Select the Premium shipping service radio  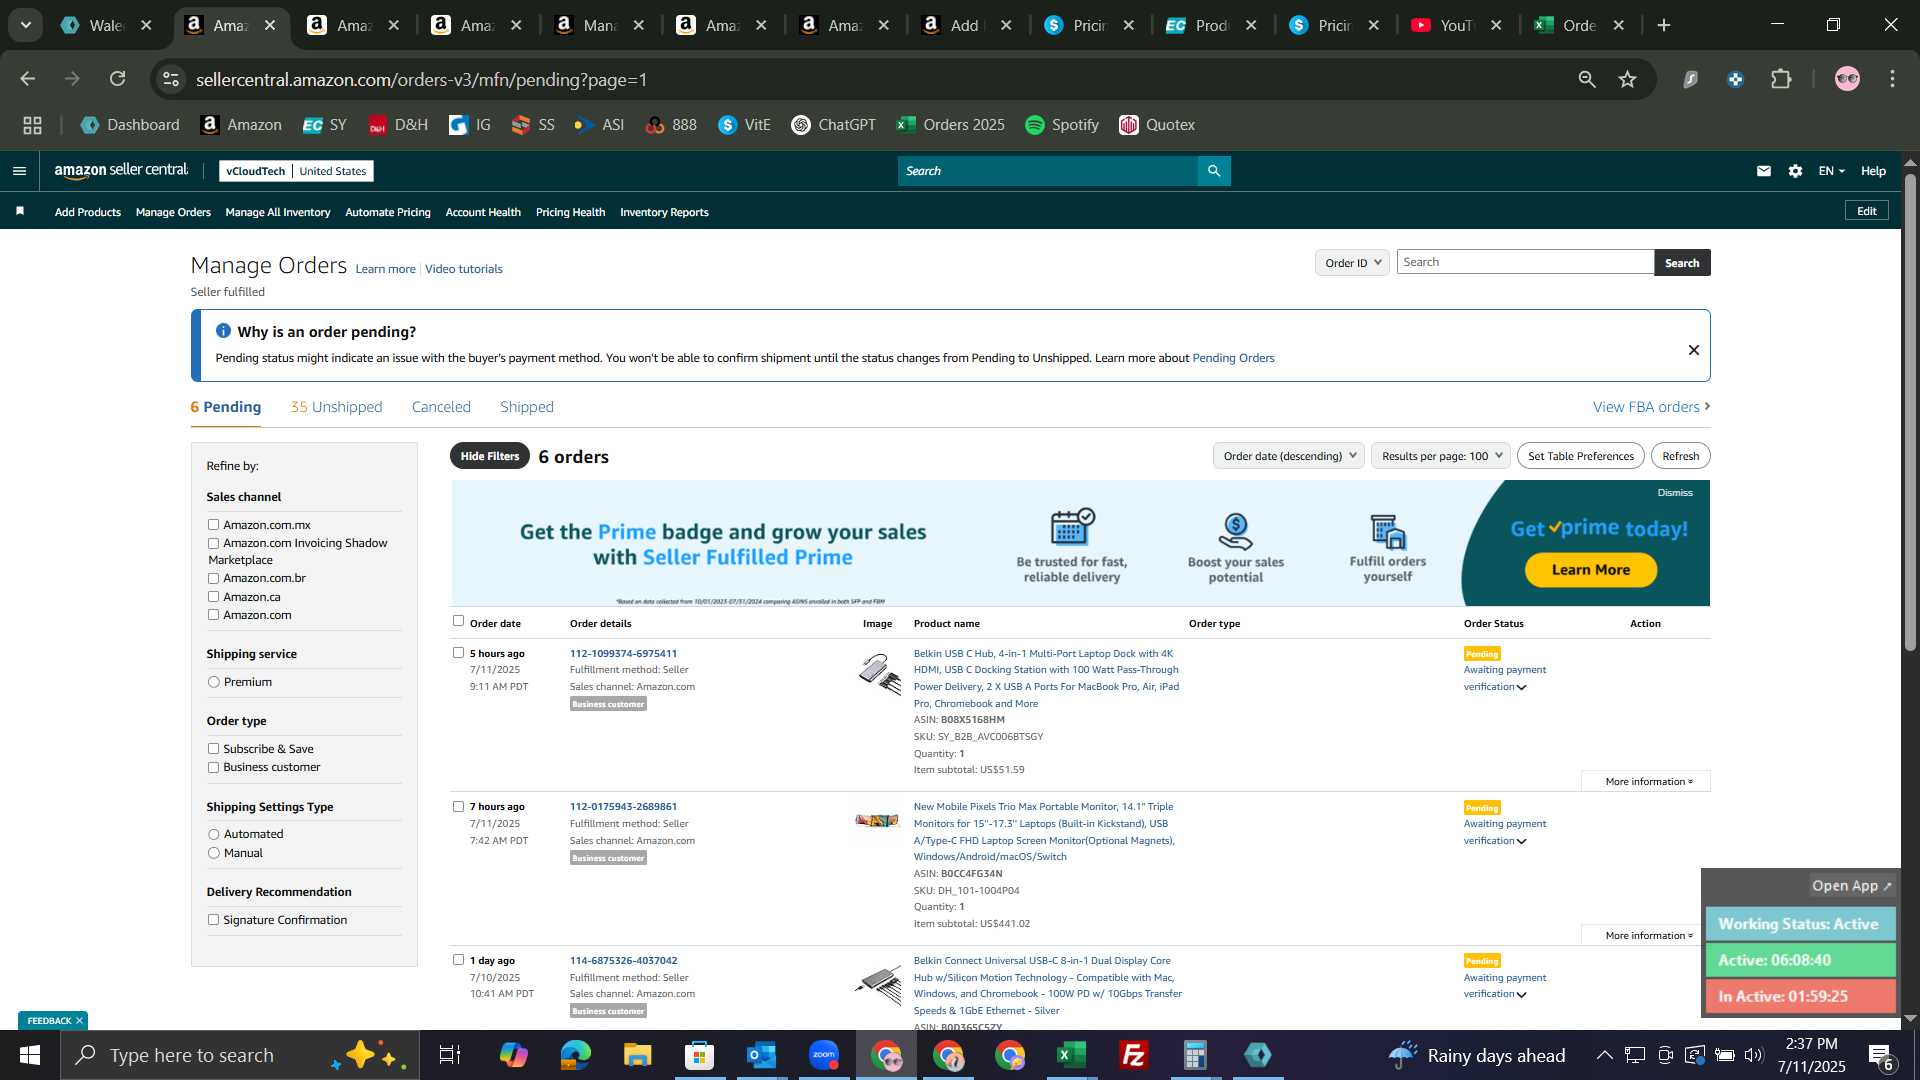(x=213, y=682)
